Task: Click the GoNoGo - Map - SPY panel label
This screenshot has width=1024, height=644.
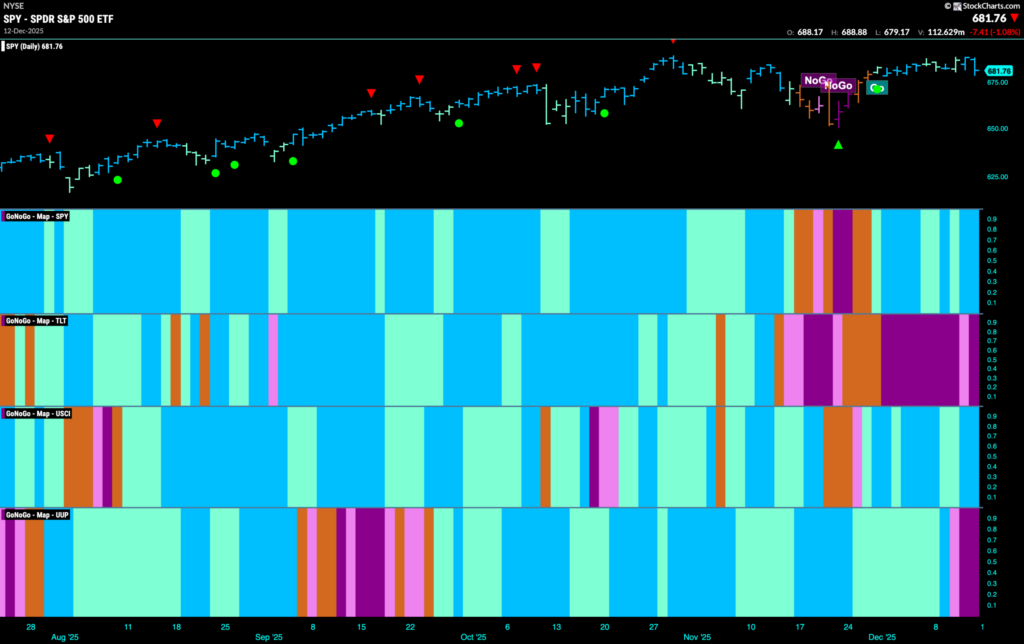Action: coord(37,216)
